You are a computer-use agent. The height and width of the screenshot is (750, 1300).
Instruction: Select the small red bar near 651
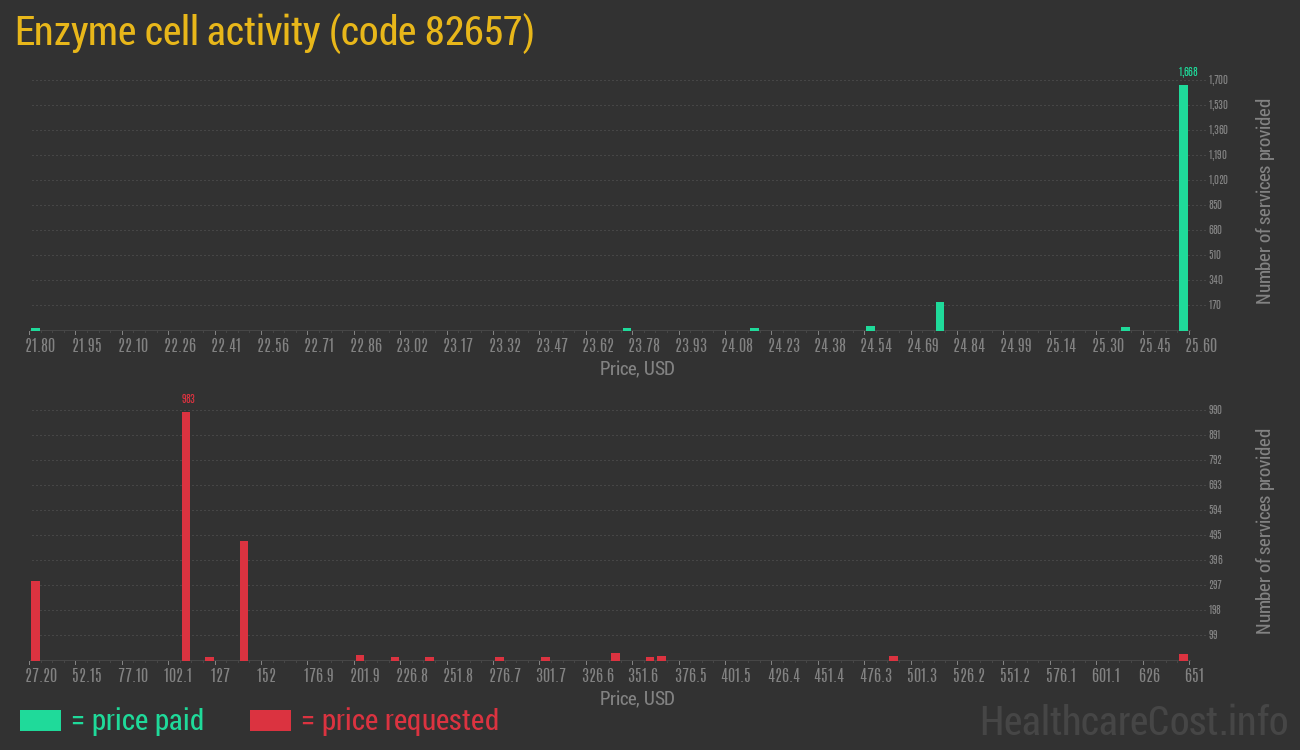point(1183,657)
